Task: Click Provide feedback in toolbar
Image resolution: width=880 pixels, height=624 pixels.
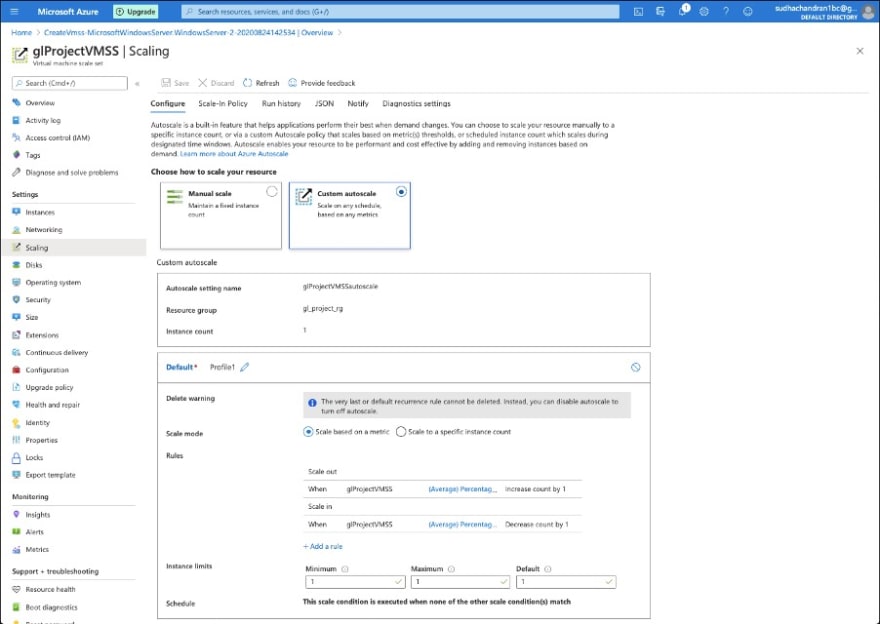Action: pos(322,83)
